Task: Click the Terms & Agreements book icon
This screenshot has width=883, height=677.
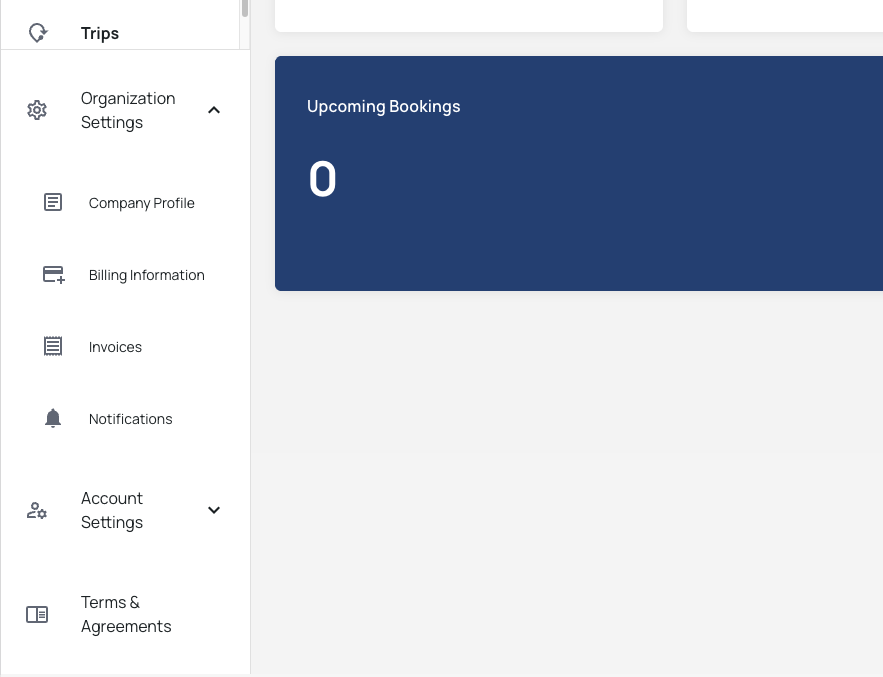Action: pos(37,614)
